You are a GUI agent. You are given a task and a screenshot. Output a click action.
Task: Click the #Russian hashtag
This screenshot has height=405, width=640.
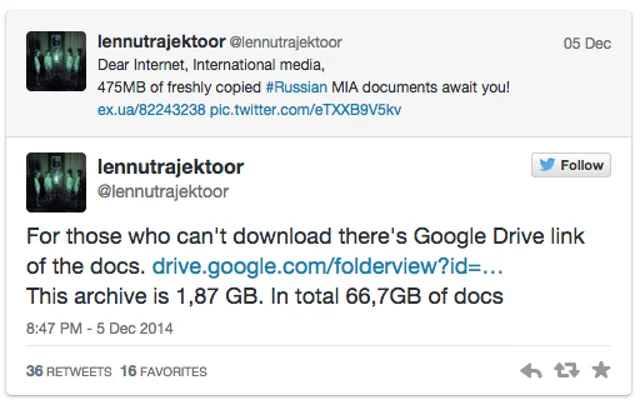296,87
